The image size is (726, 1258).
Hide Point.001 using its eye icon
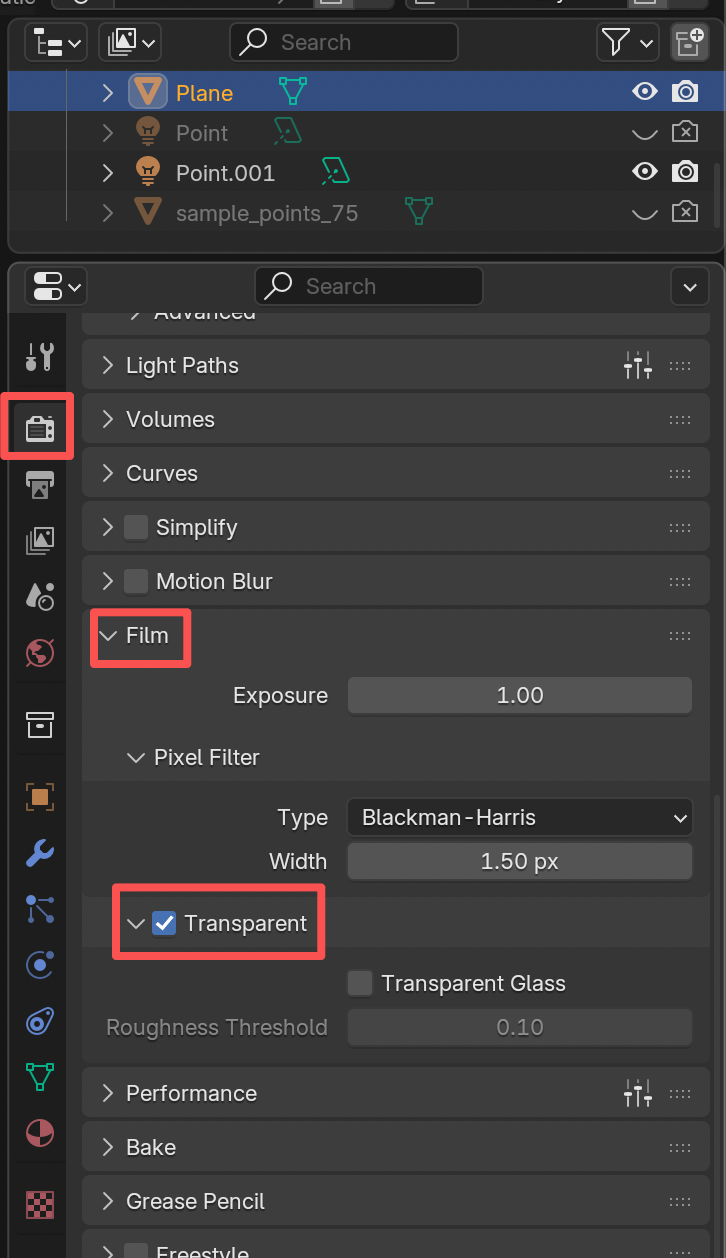(x=645, y=172)
